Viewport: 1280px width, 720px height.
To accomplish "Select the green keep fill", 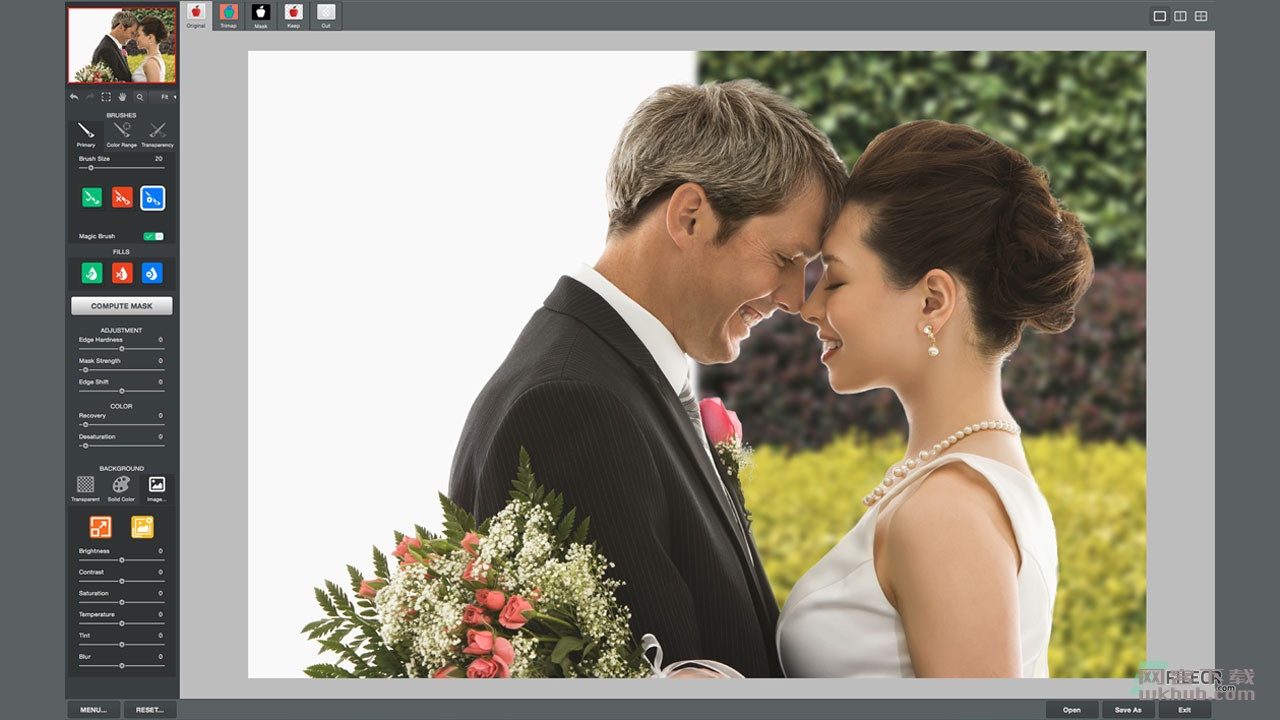I will pos(92,272).
